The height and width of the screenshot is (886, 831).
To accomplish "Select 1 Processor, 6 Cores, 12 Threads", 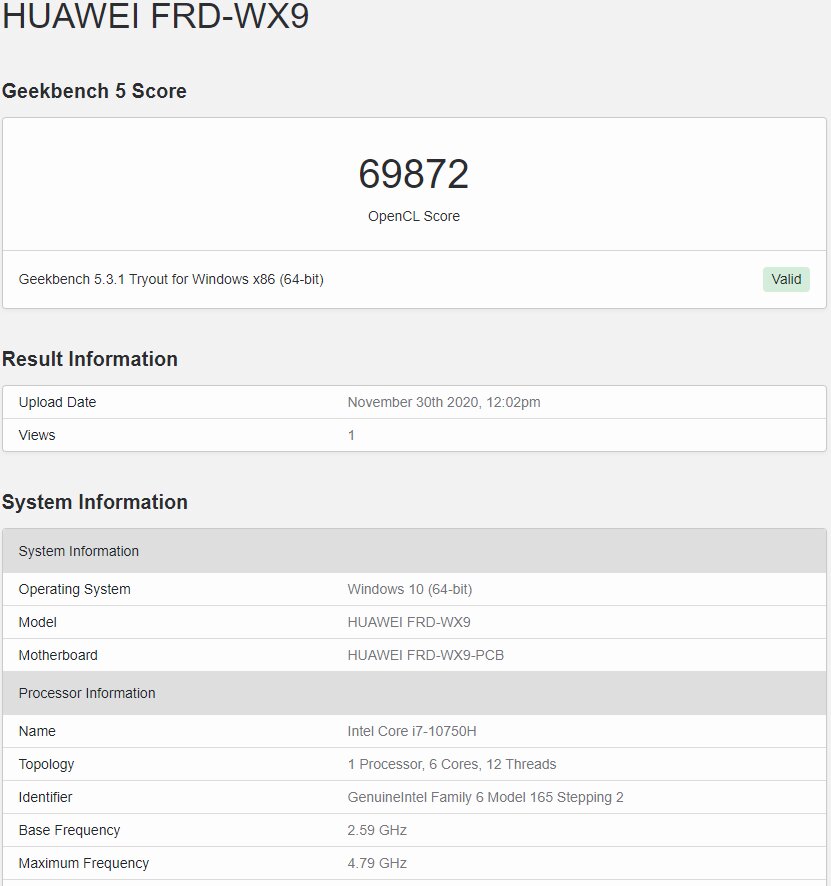I will [451, 765].
